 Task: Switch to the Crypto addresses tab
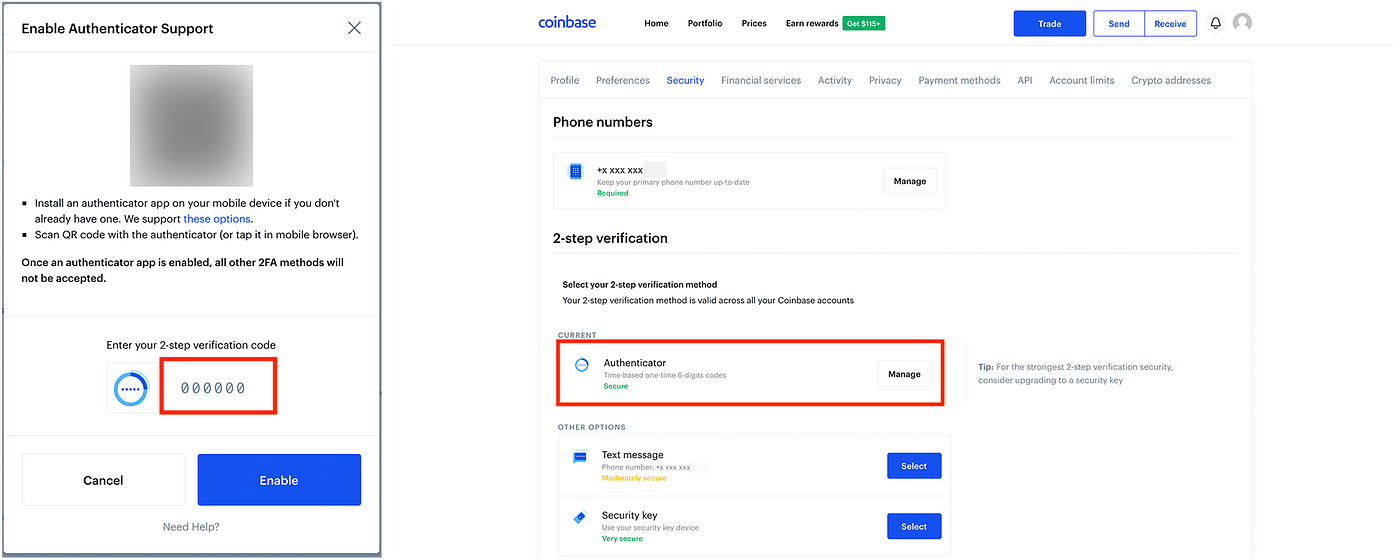[1171, 80]
